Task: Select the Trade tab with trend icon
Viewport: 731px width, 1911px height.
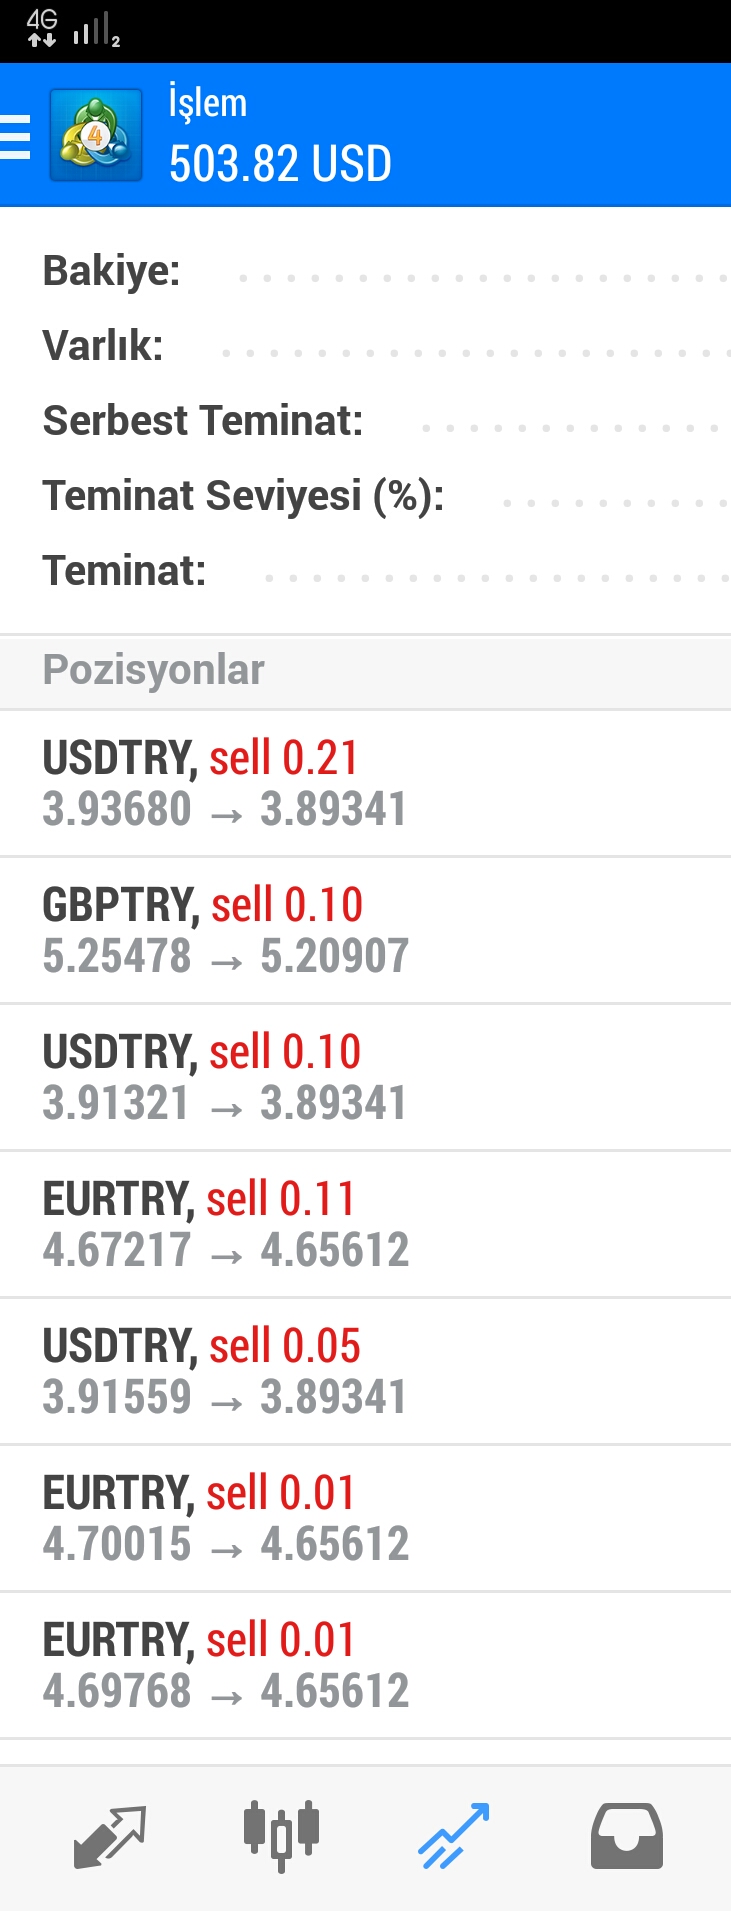Action: [x=453, y=1836]
